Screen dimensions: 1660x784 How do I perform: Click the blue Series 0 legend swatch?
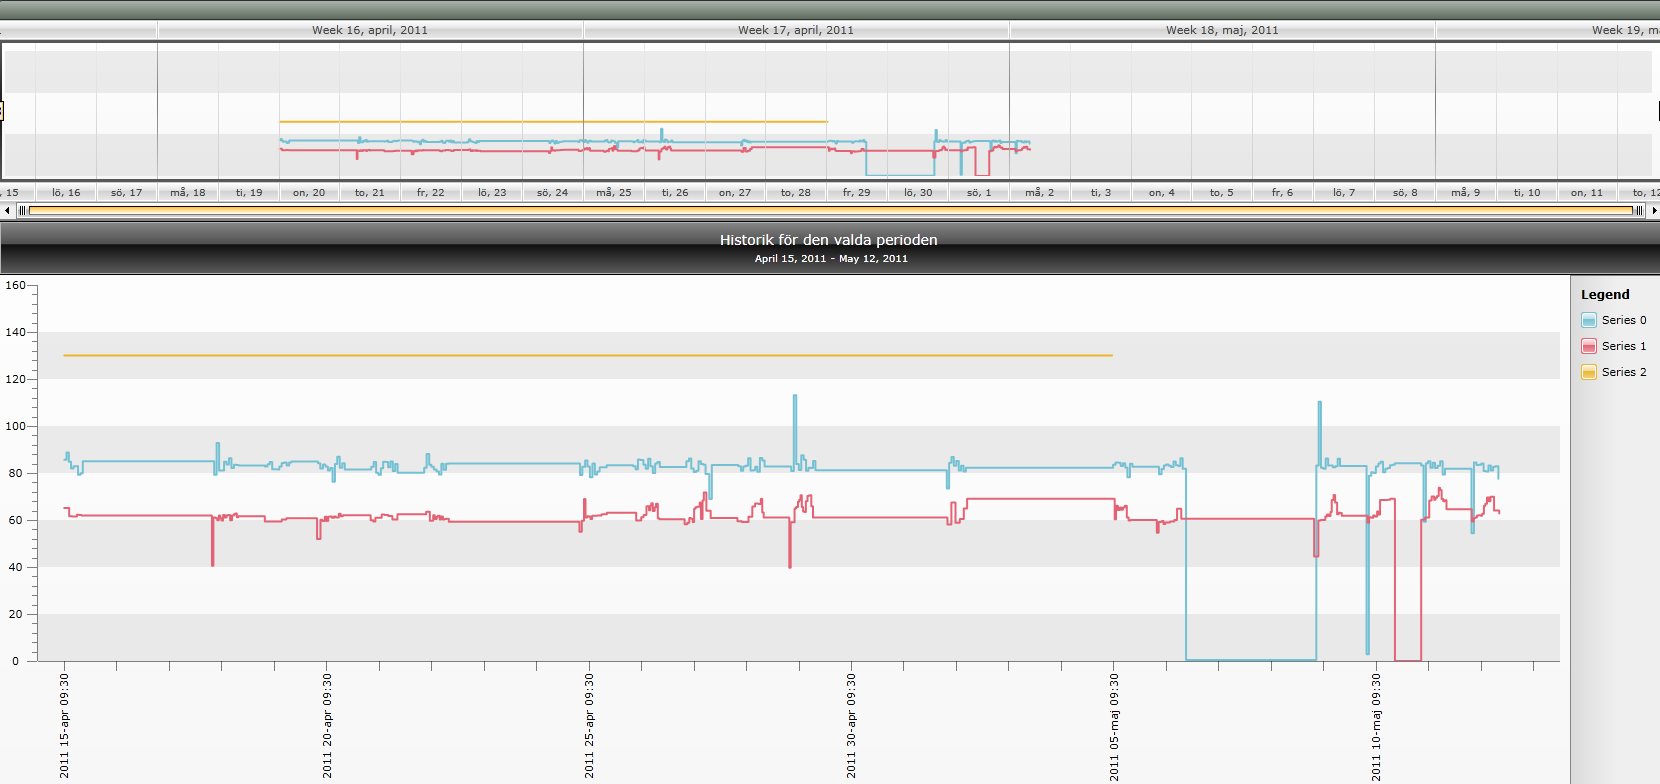pos(1589,320)
